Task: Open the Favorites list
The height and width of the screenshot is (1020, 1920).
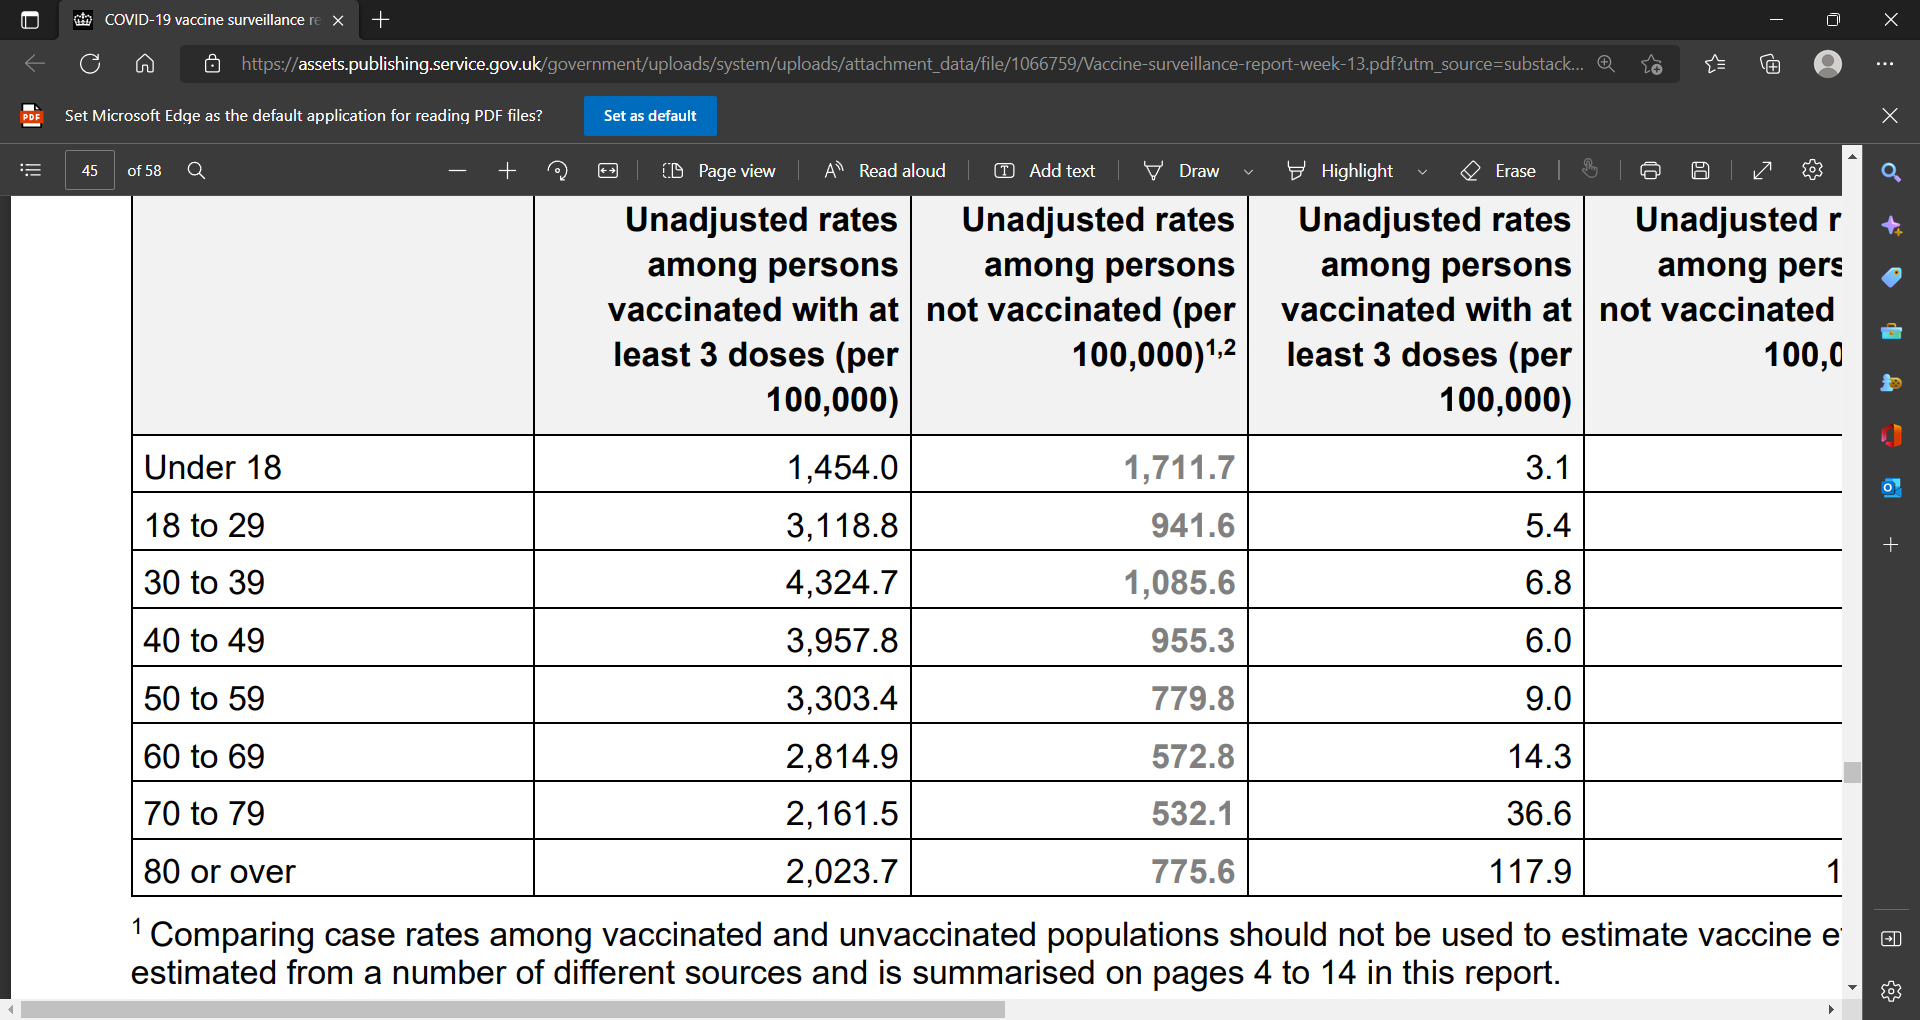Action: [x=1716, y=64]
